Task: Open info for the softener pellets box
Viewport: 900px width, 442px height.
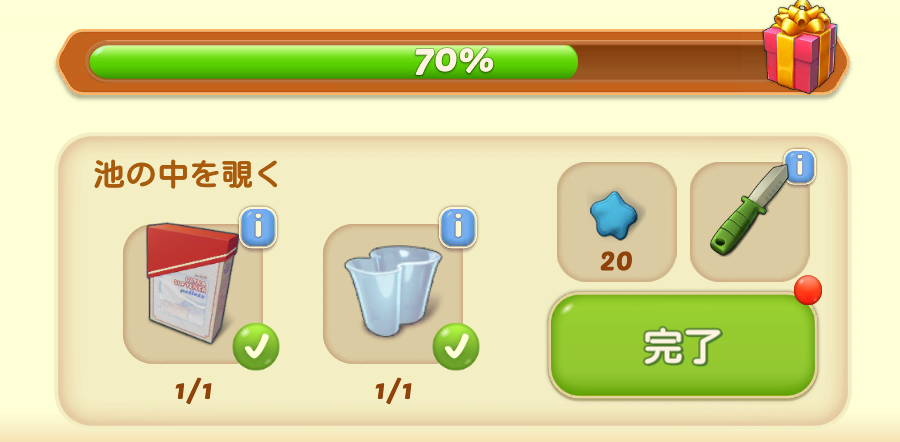Action: coord(258,228)
